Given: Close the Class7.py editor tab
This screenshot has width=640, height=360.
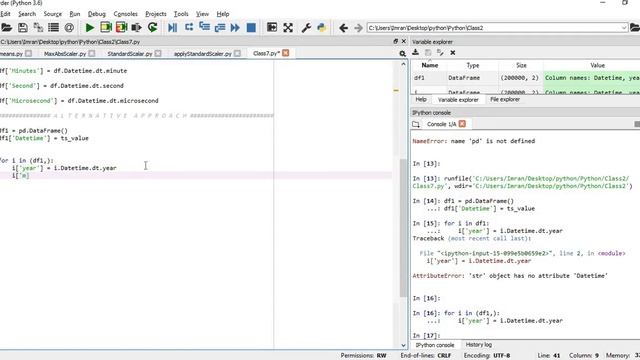Looking at the screenshot, I should coord(286,53).
